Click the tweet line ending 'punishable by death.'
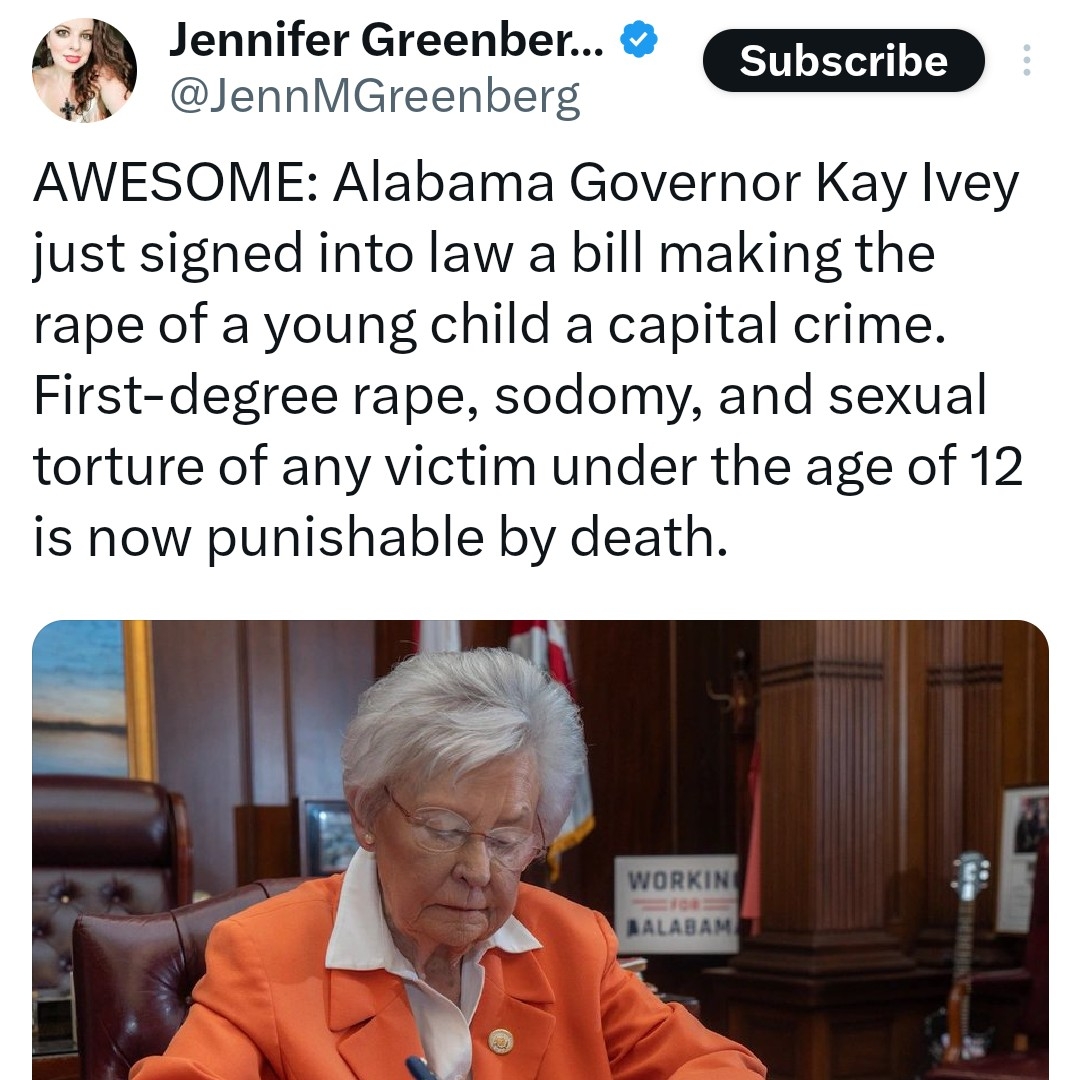This screenshot has height=1080, width=1080. (x=380, y=537)
